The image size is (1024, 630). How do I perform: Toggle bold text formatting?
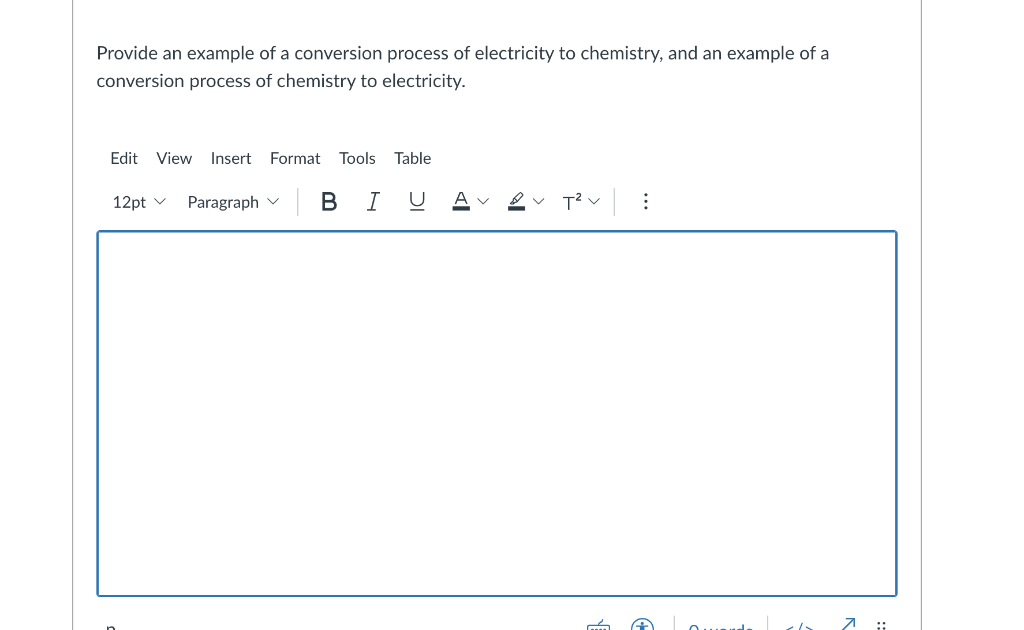[x=329, y=201]
